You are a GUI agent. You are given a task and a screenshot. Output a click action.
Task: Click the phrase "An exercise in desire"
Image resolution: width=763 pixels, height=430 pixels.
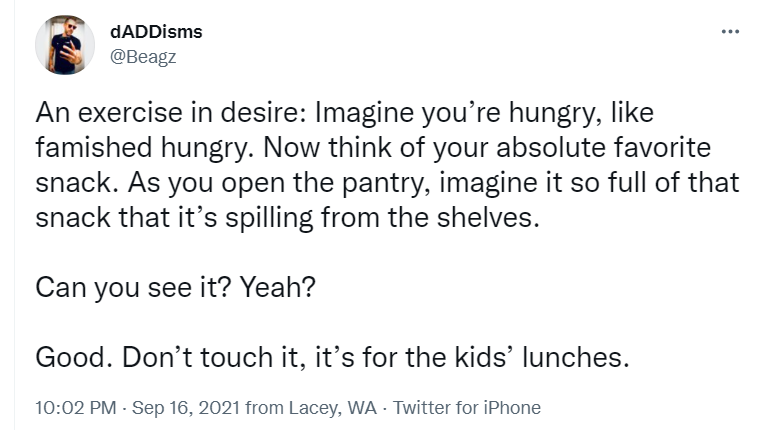pos(171,112)
